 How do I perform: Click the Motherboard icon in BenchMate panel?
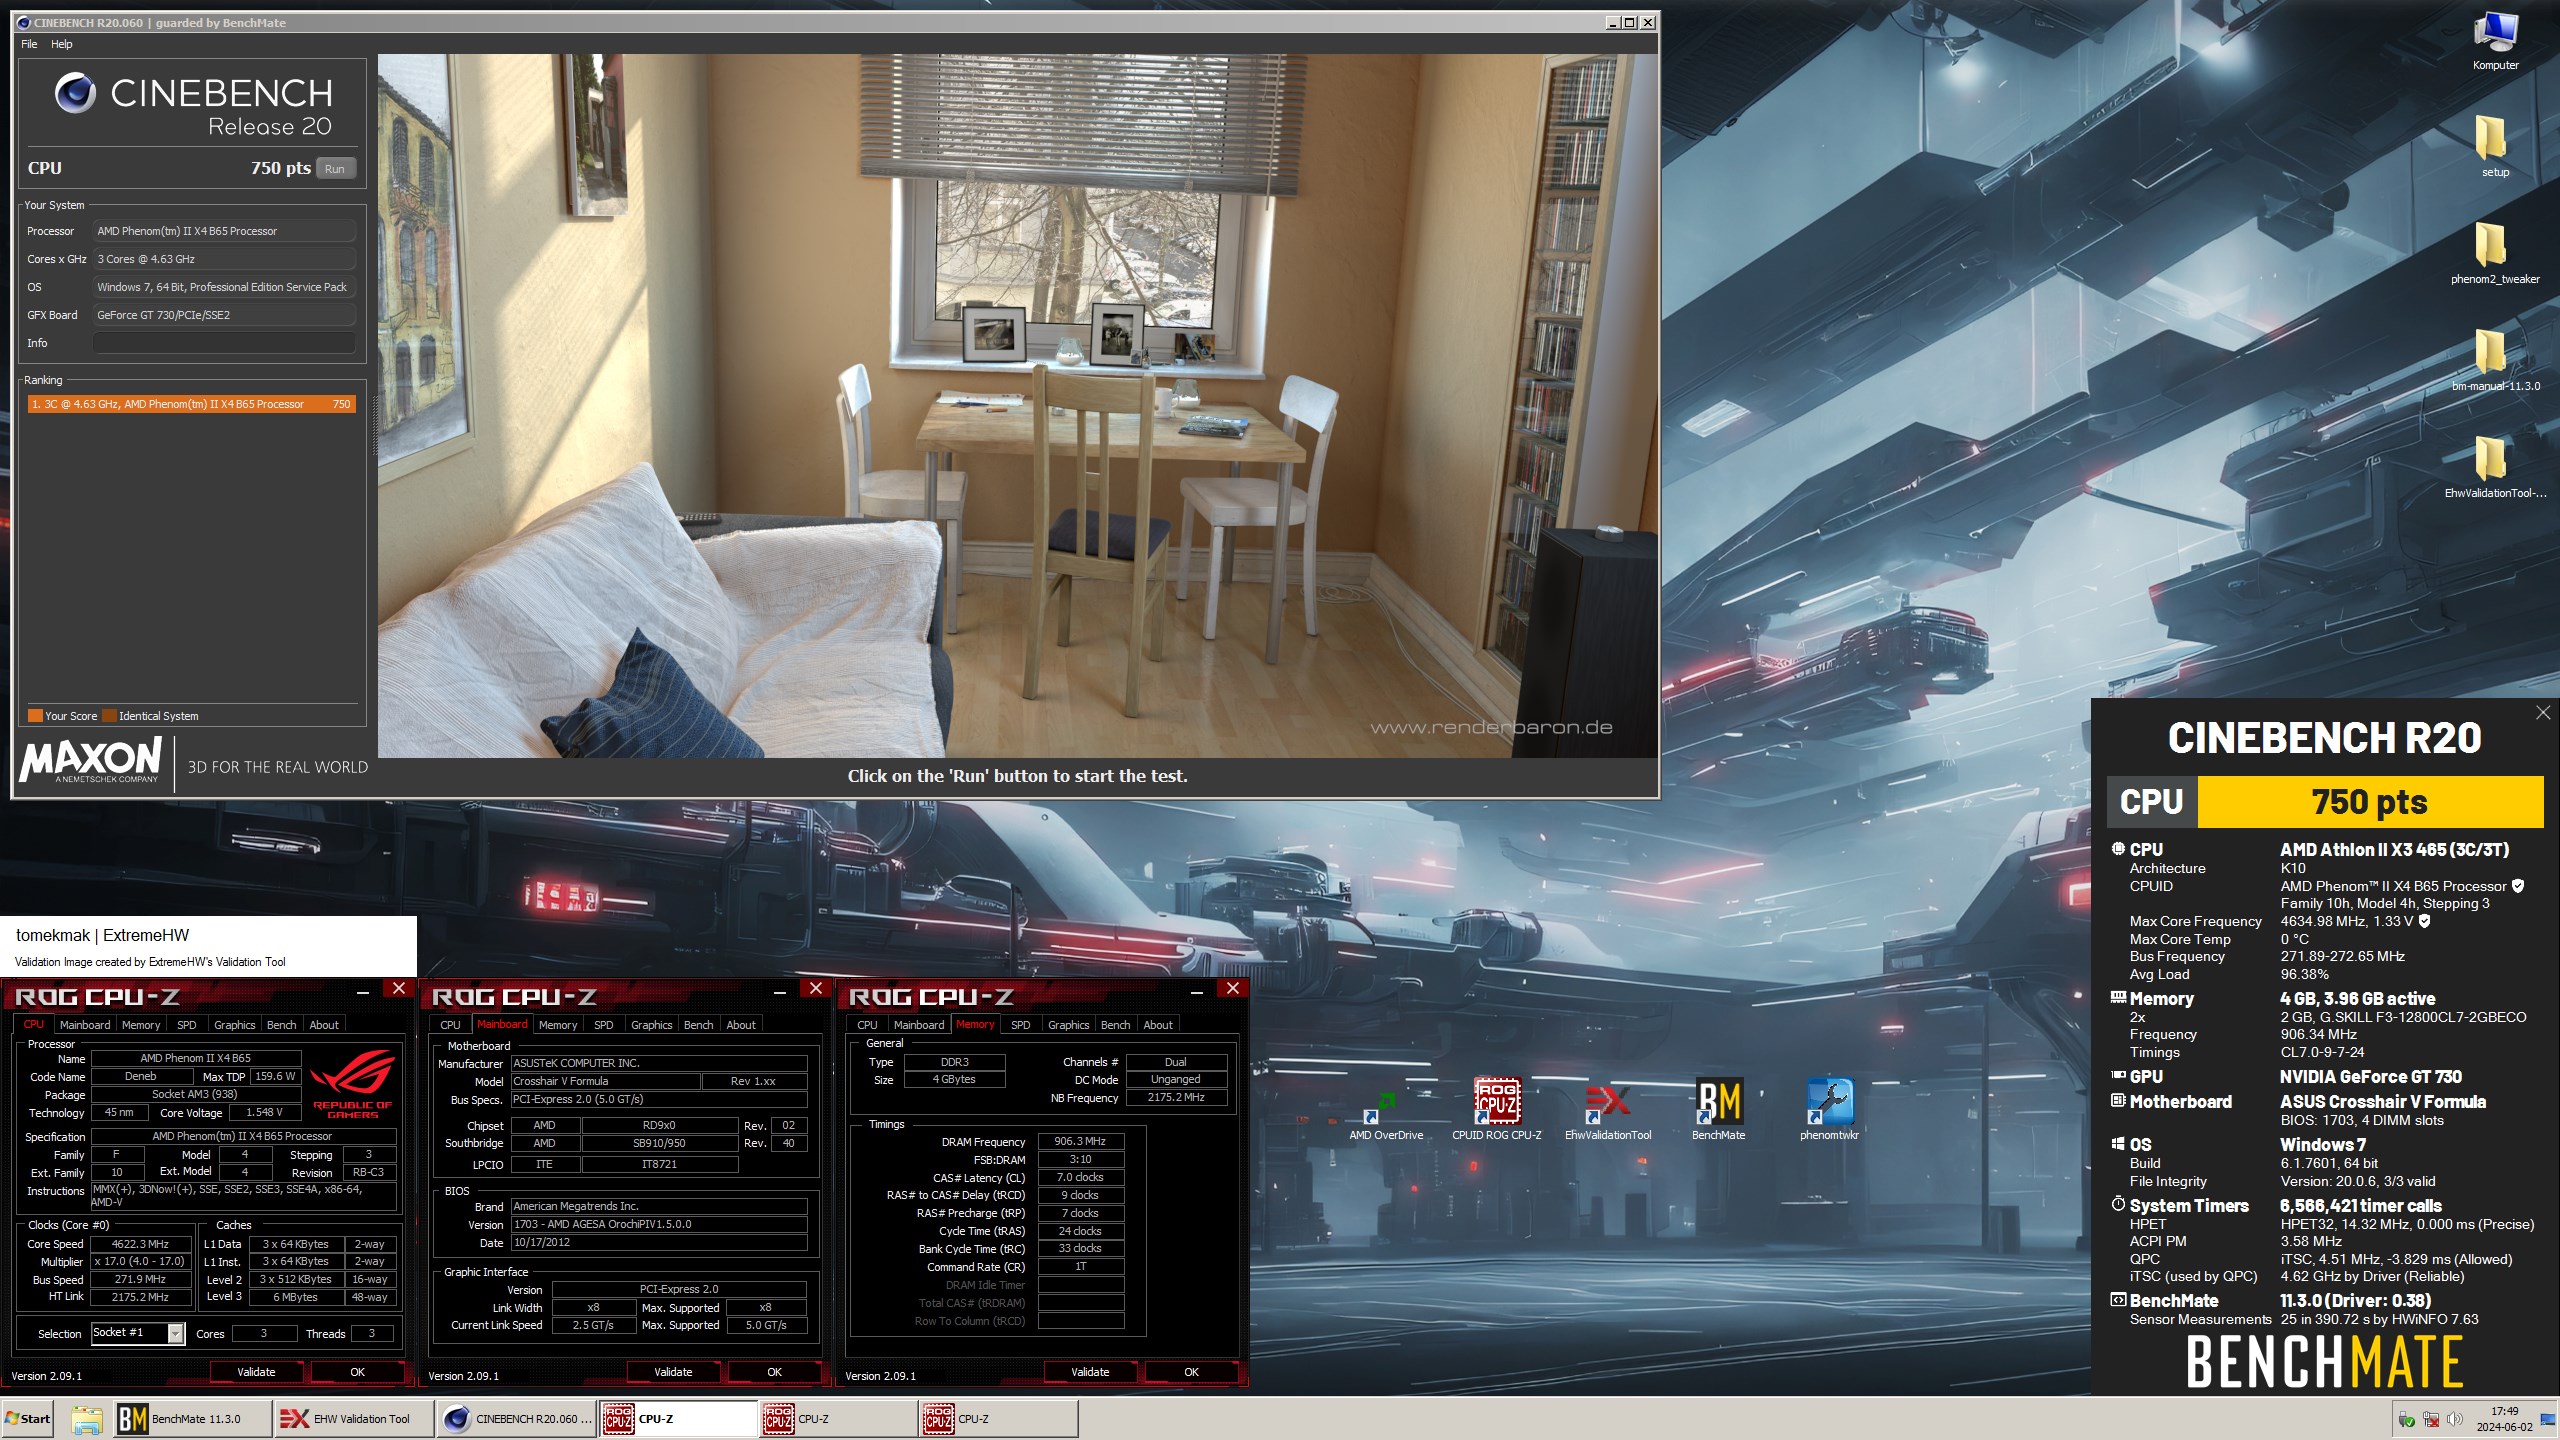coord(2118,1101)
